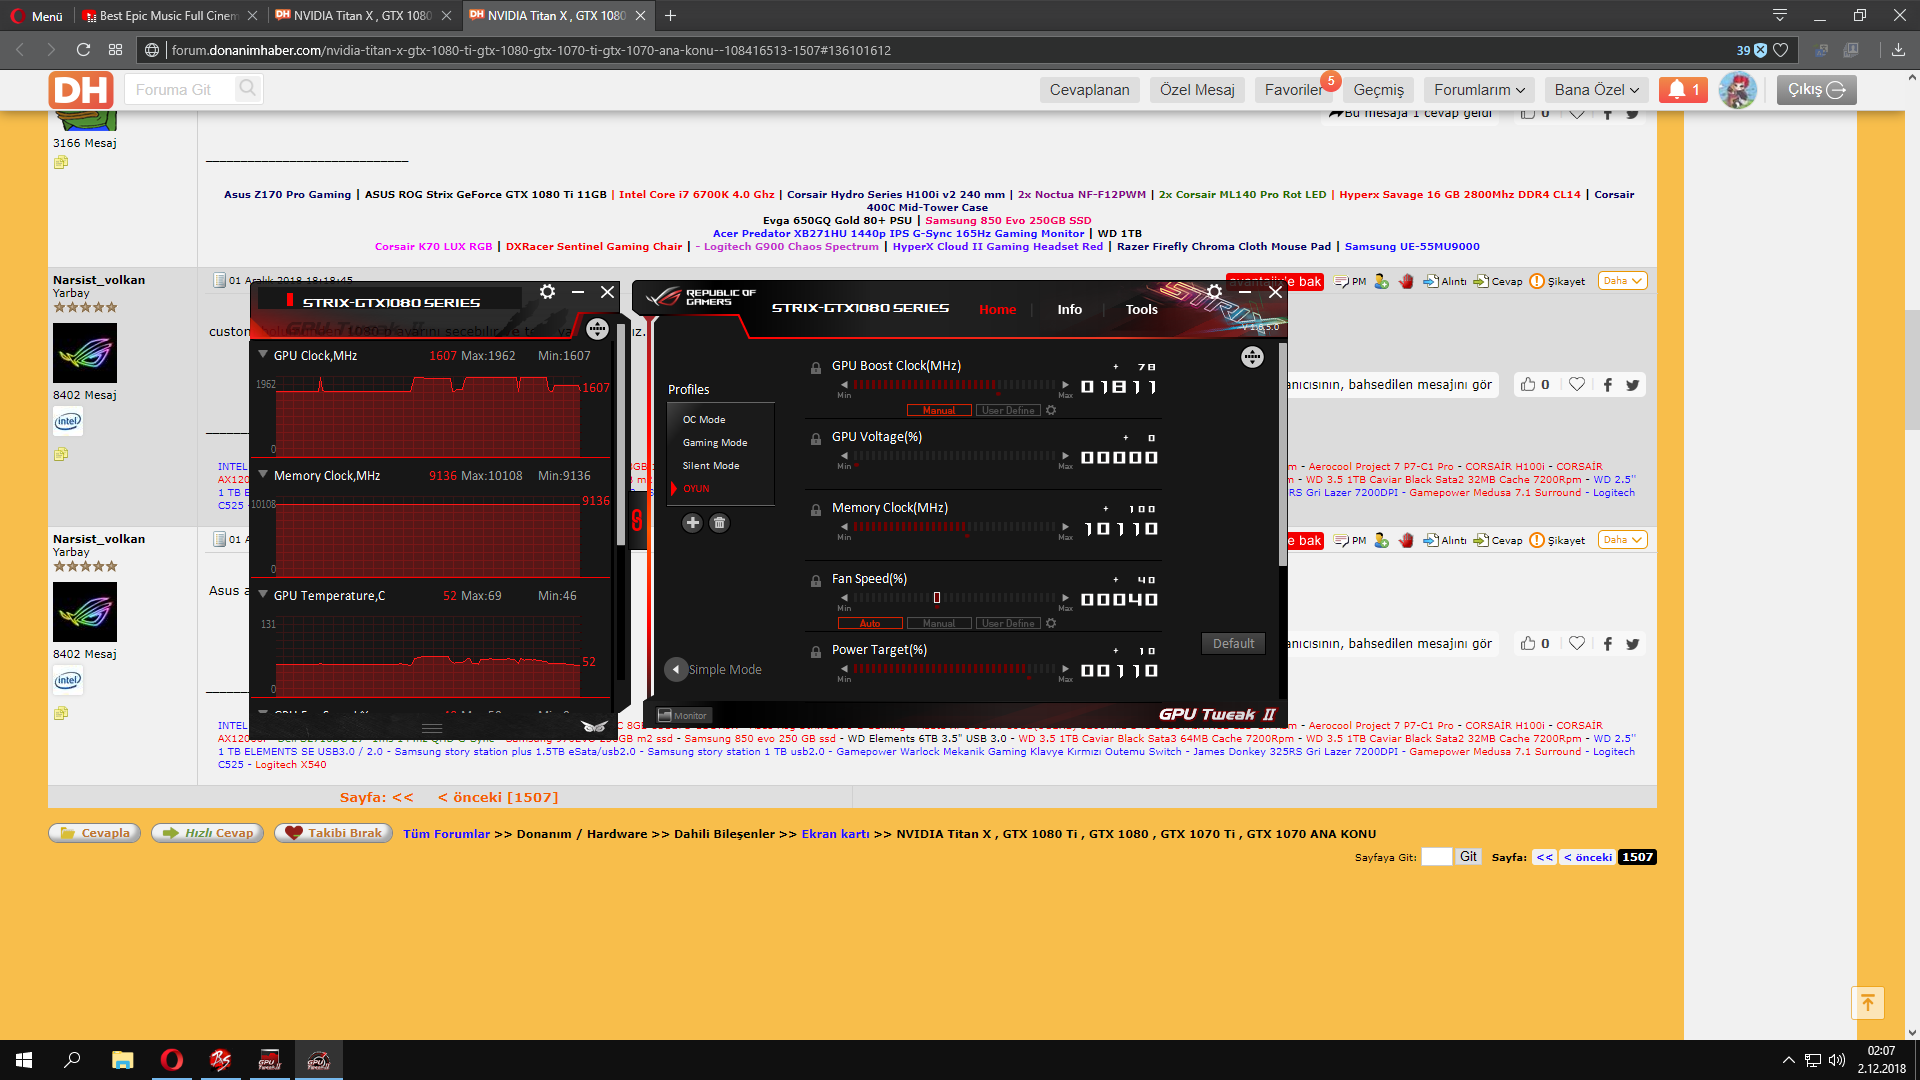Click Foruma Git search field
The image size is (1920, 1080).
[x=181, y=90]
